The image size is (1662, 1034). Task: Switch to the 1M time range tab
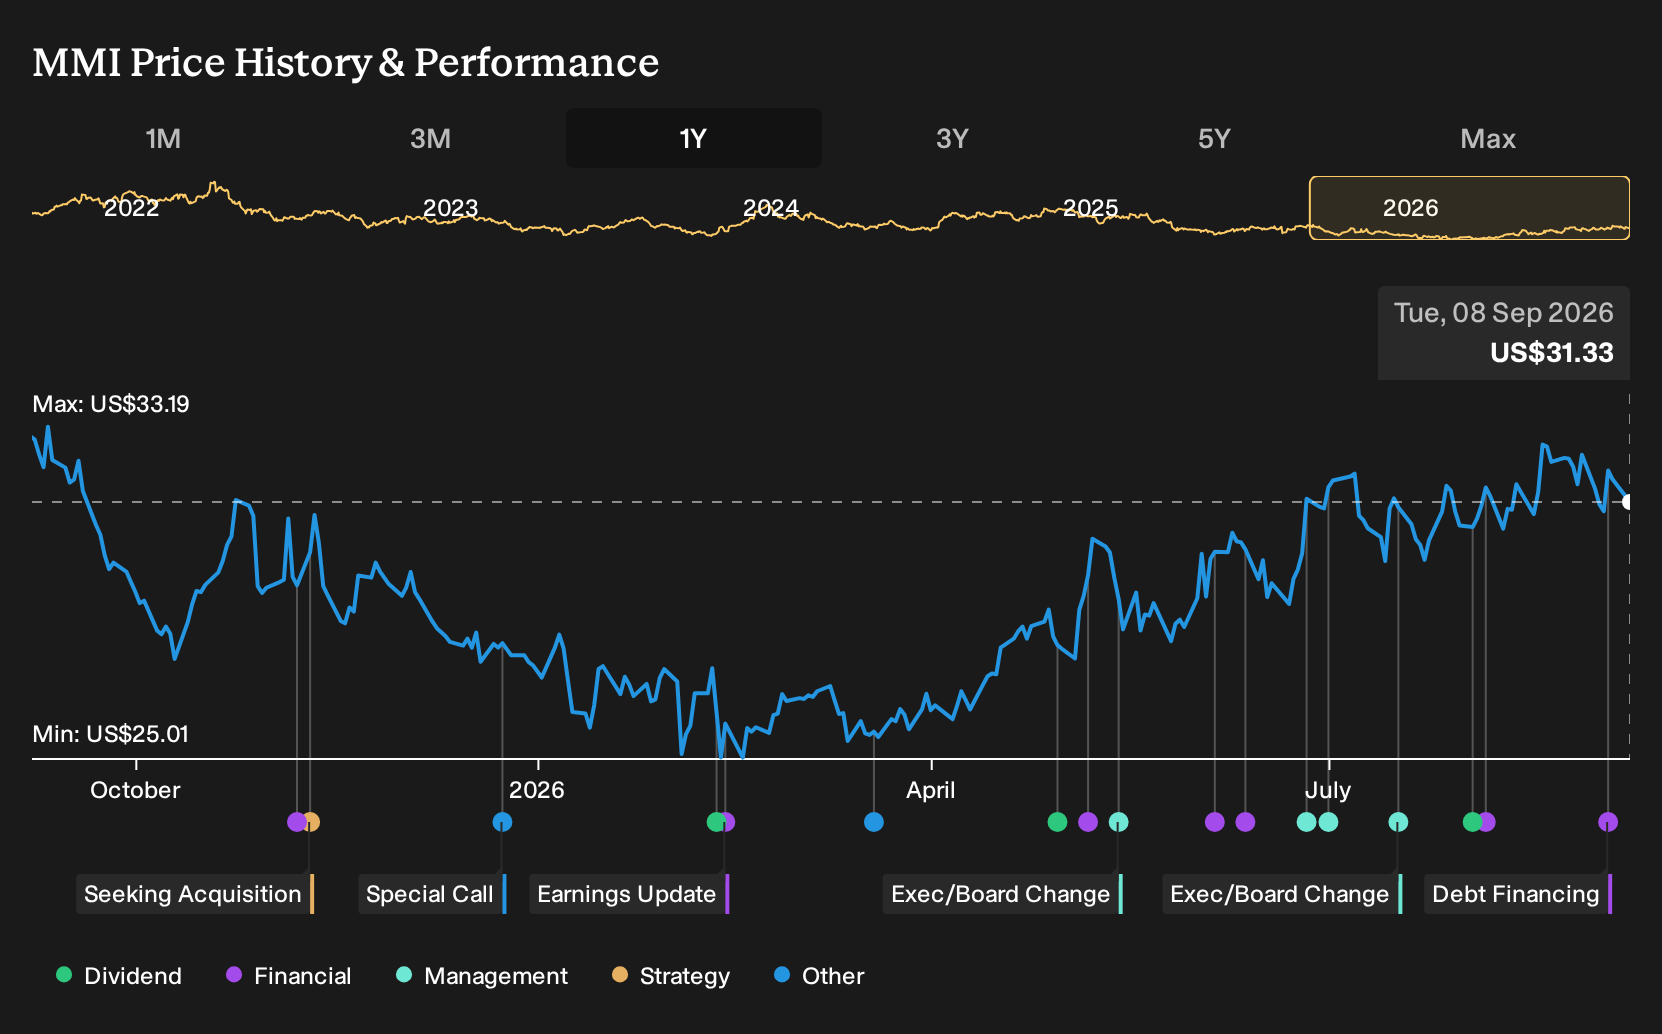coord(163,138)
